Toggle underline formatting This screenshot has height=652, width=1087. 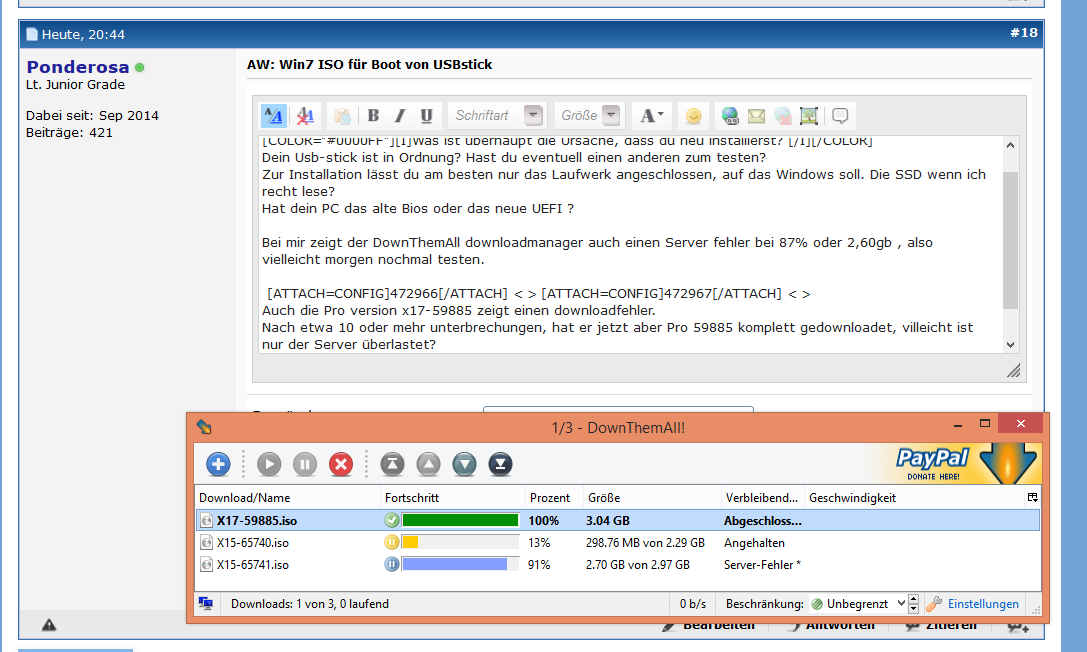[x=426, y=116]
